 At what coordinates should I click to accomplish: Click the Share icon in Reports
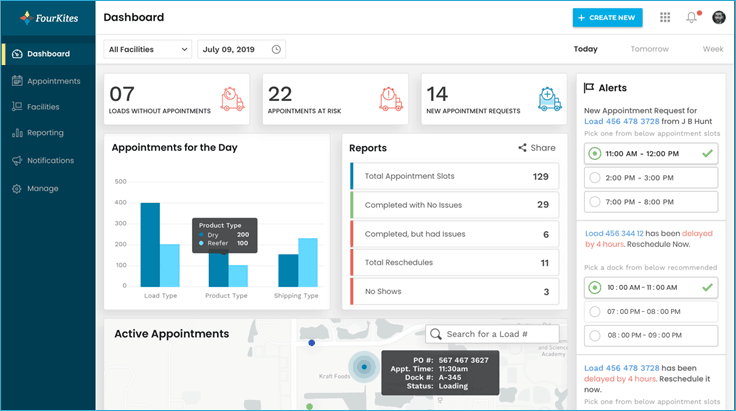(523, 148)
